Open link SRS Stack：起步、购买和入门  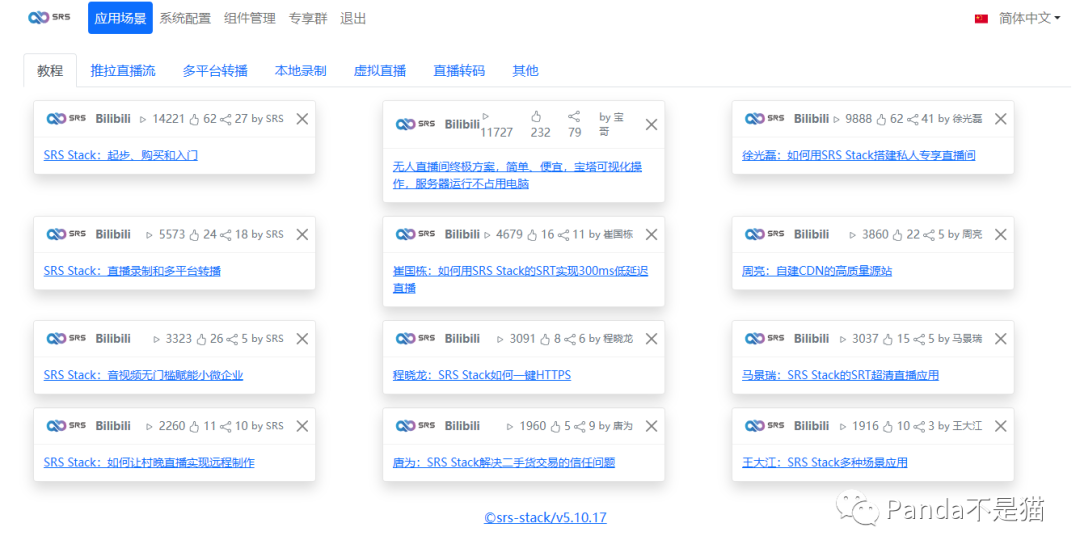(121, 155)
